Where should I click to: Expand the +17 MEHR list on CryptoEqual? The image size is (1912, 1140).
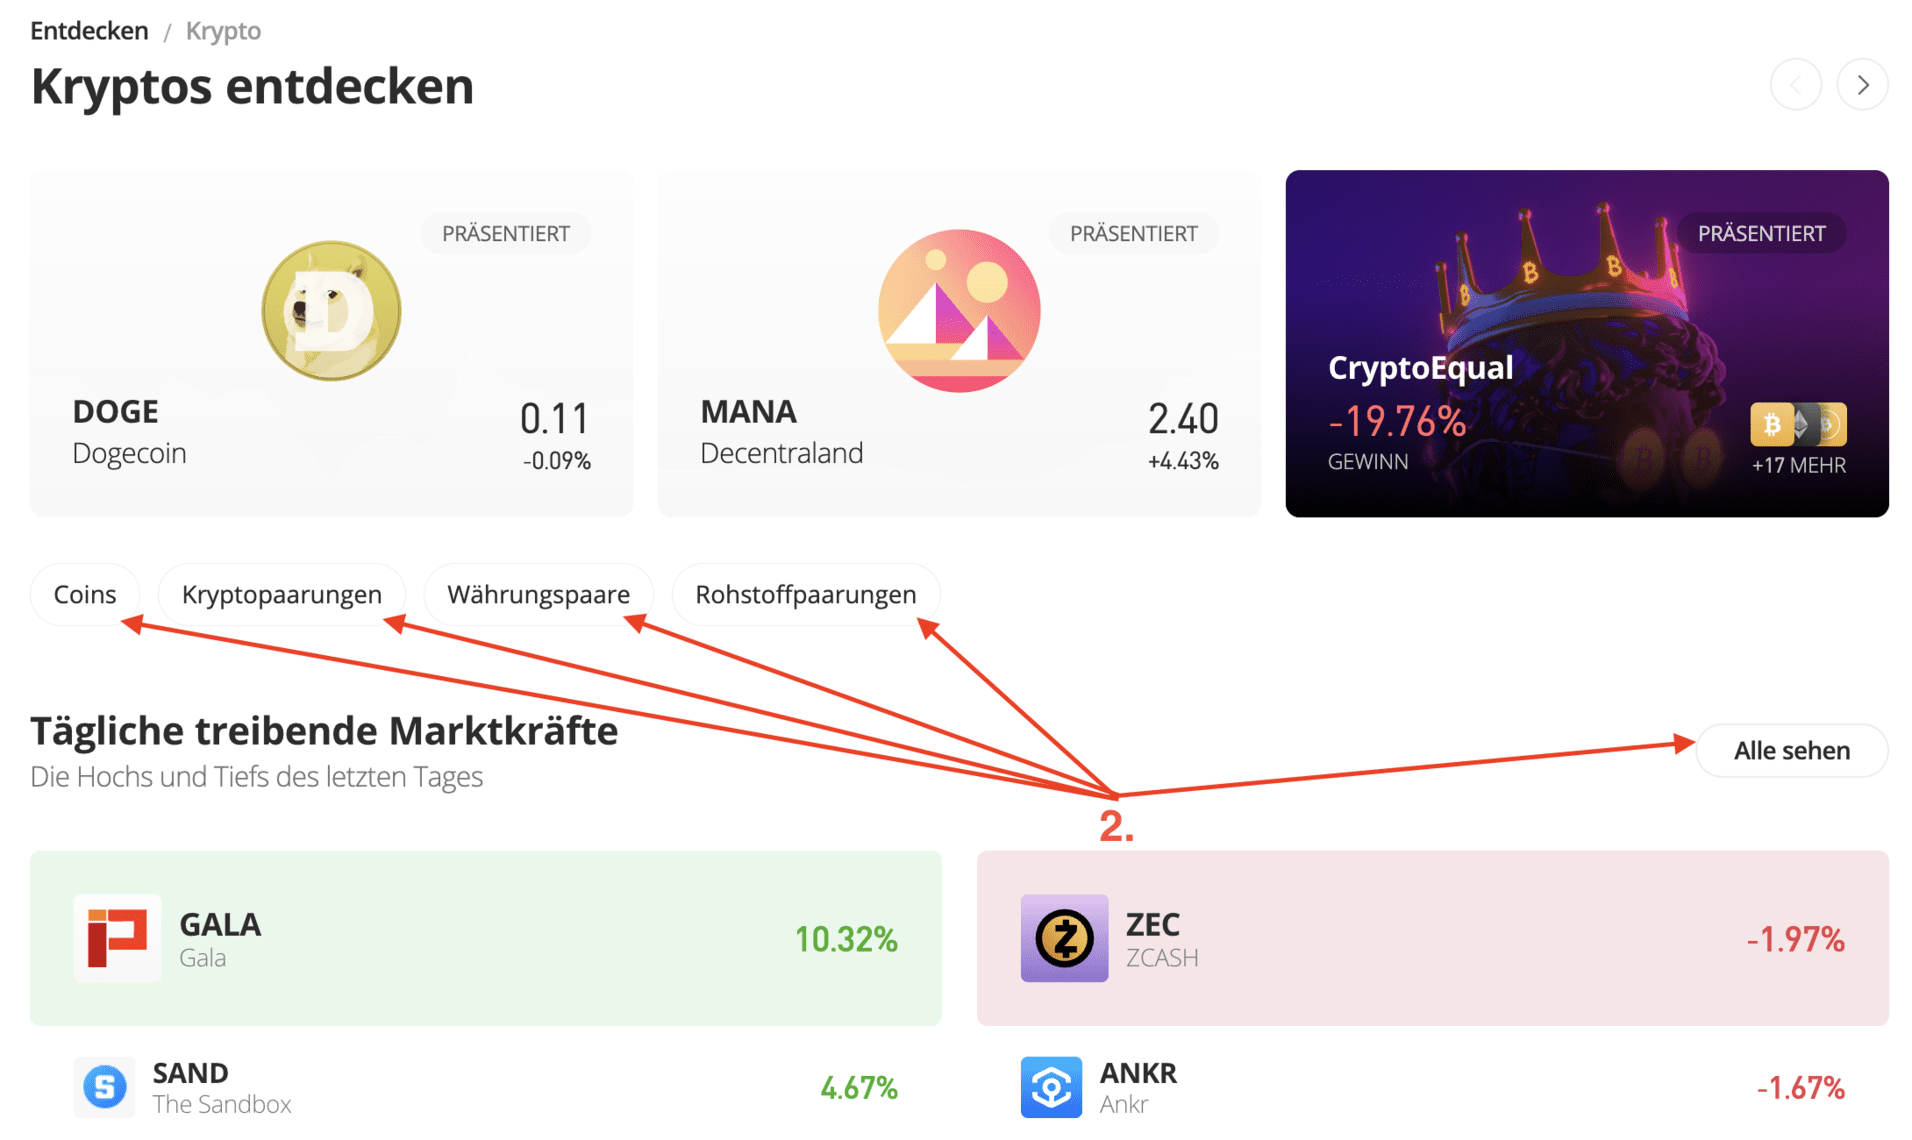(1799, 464)
